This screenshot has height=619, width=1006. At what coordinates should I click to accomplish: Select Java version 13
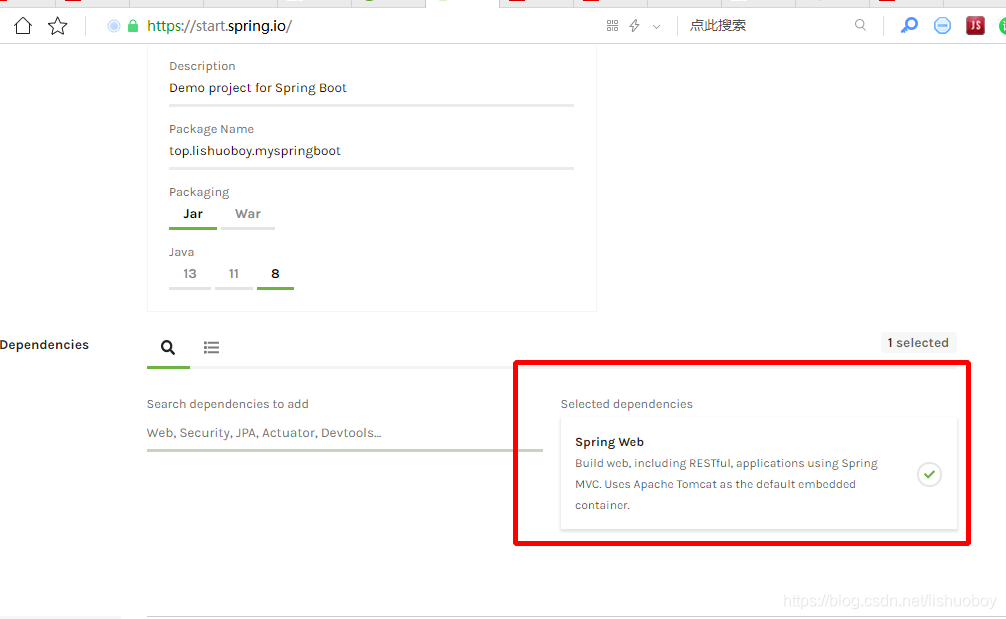[x=190, y=273]
